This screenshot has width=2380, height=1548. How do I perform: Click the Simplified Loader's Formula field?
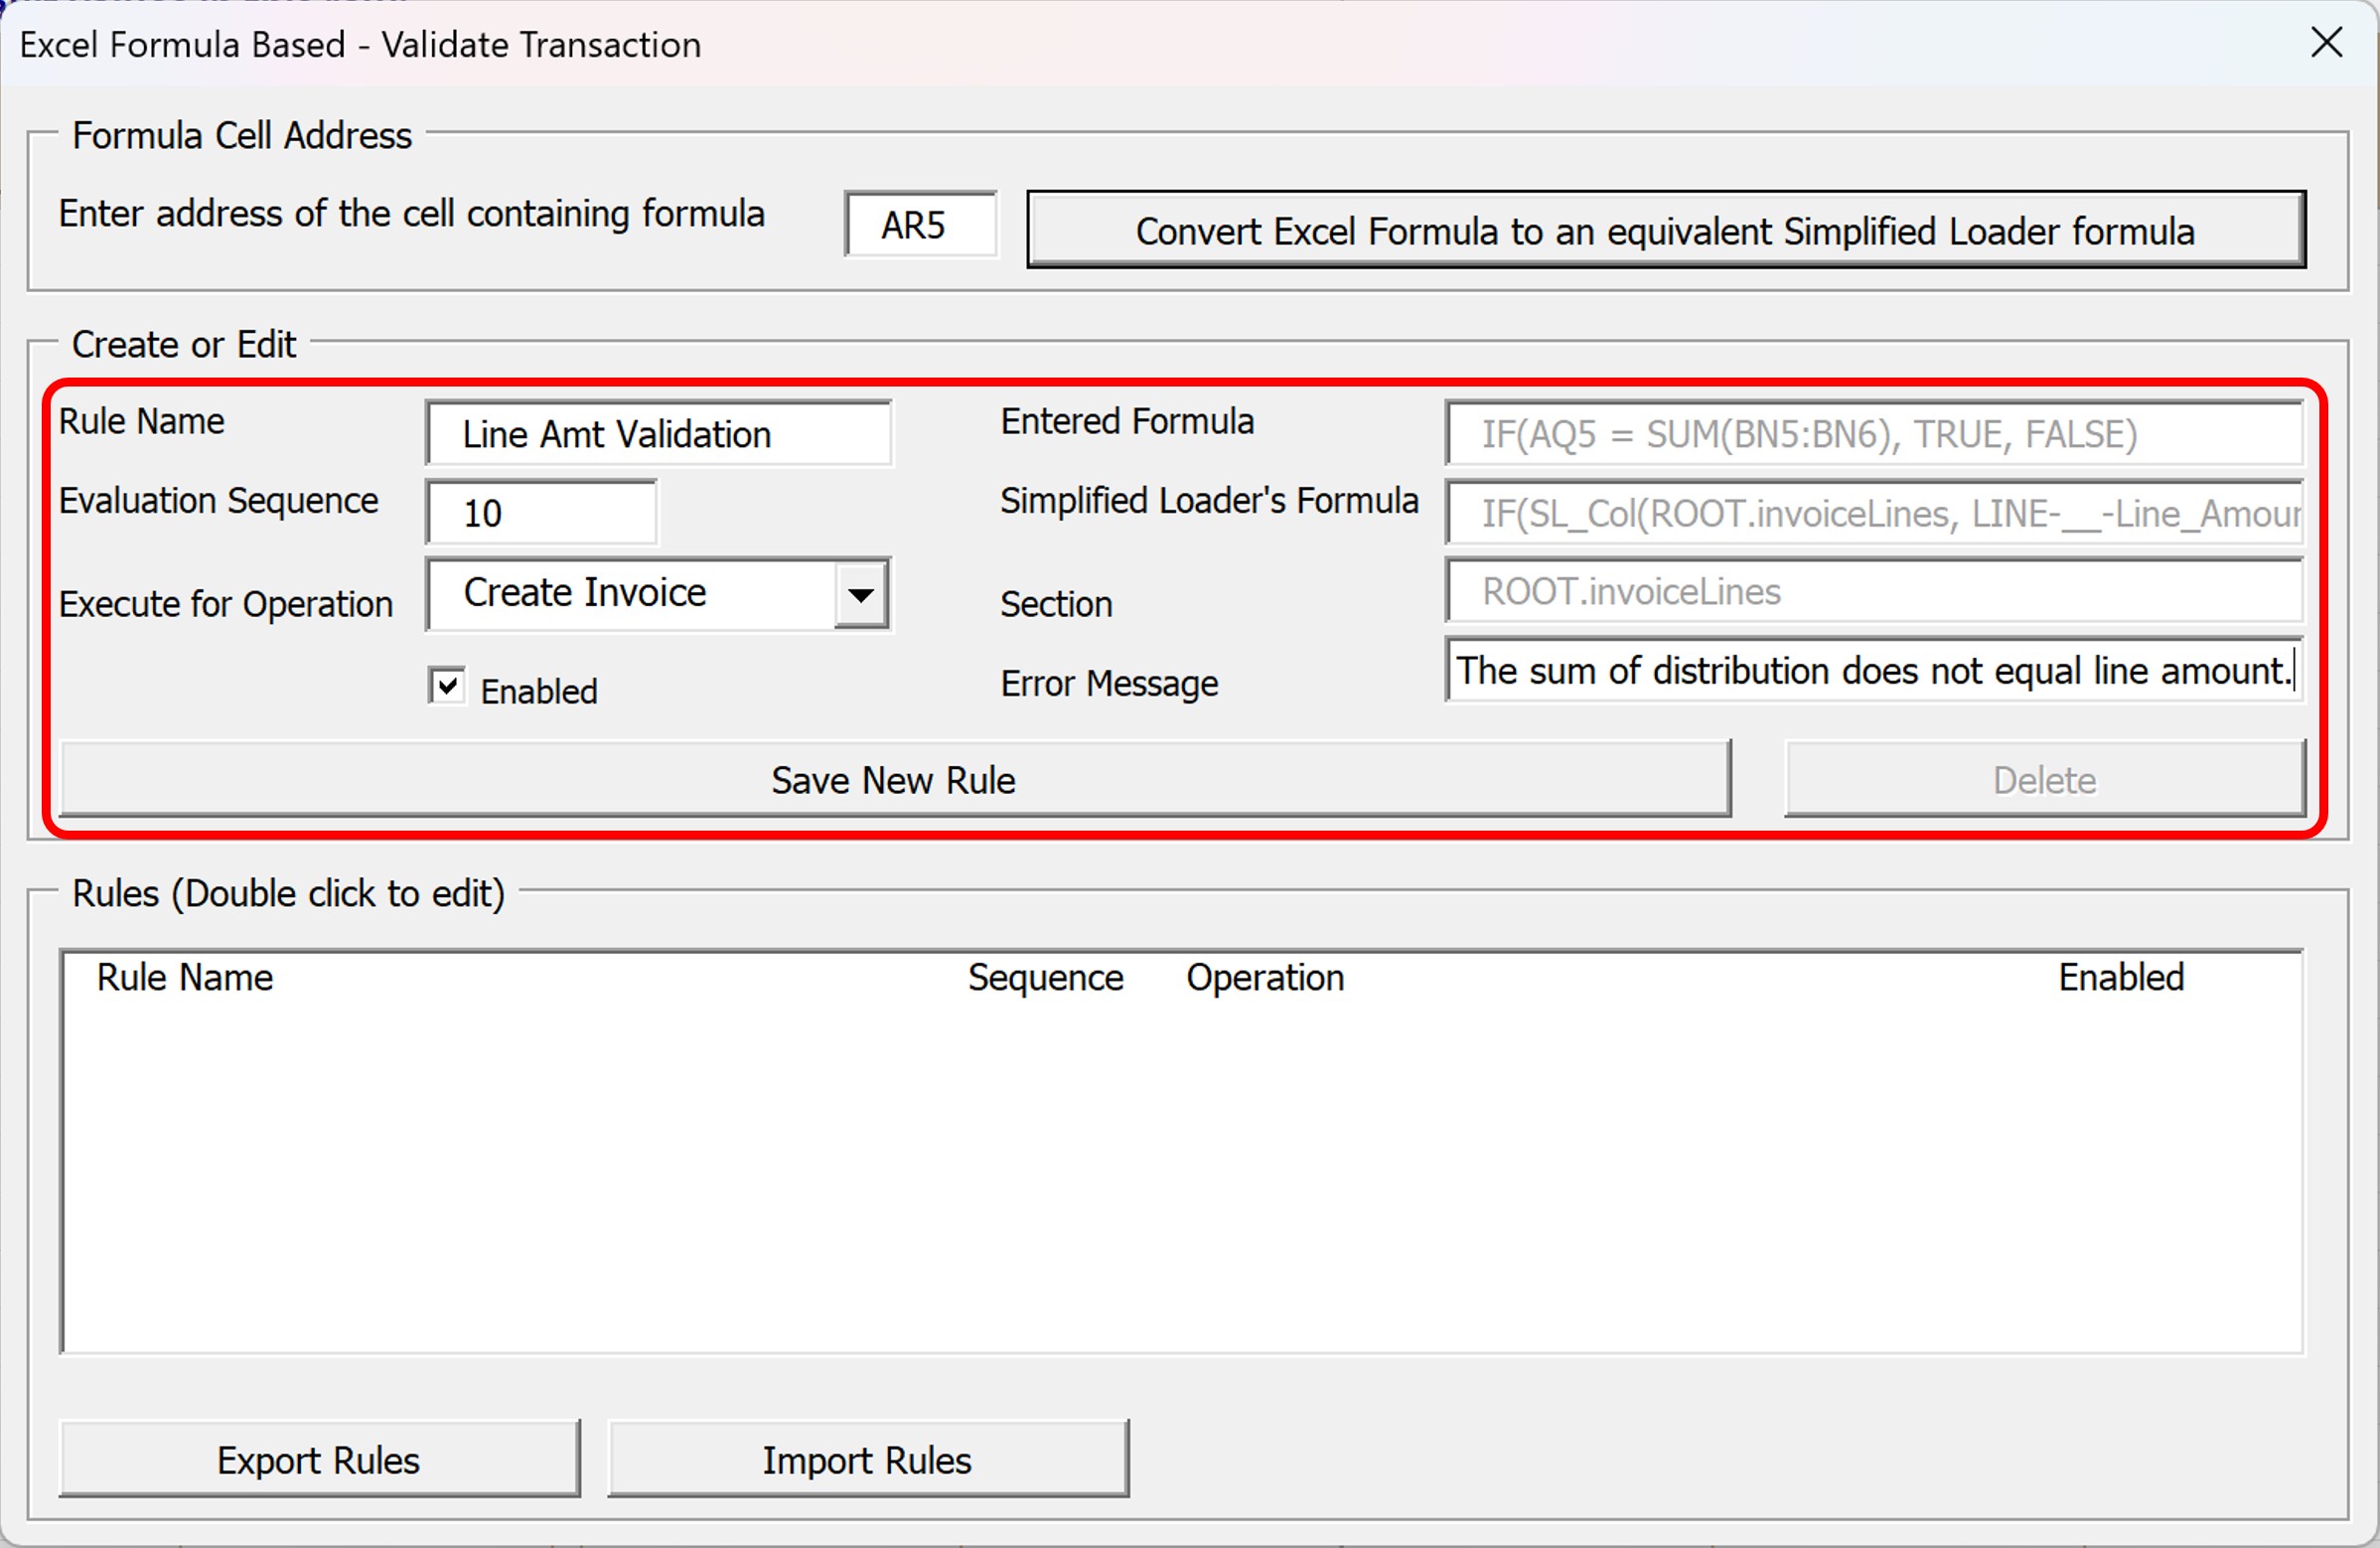point(1874,513)
